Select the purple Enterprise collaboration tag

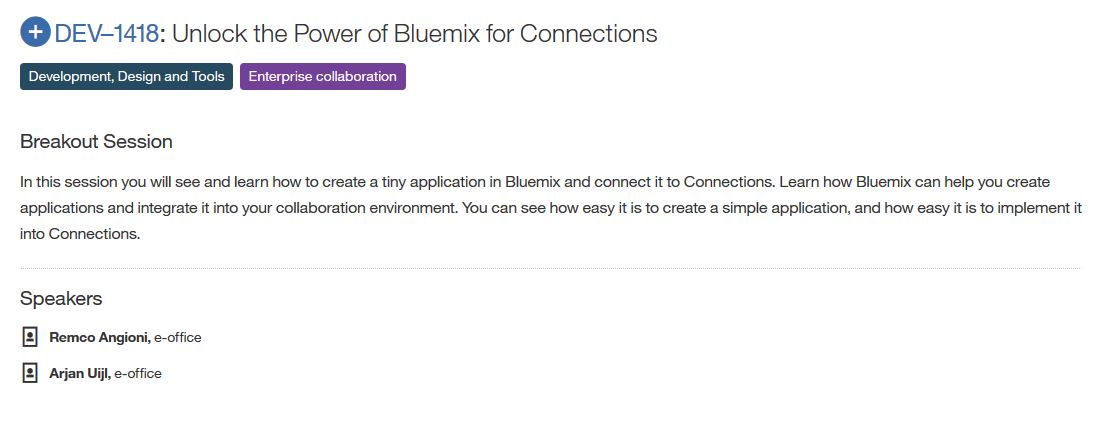(x=322, y=76)
